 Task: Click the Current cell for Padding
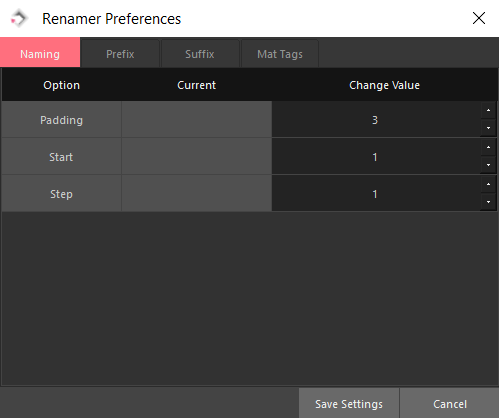coord(197,120)
